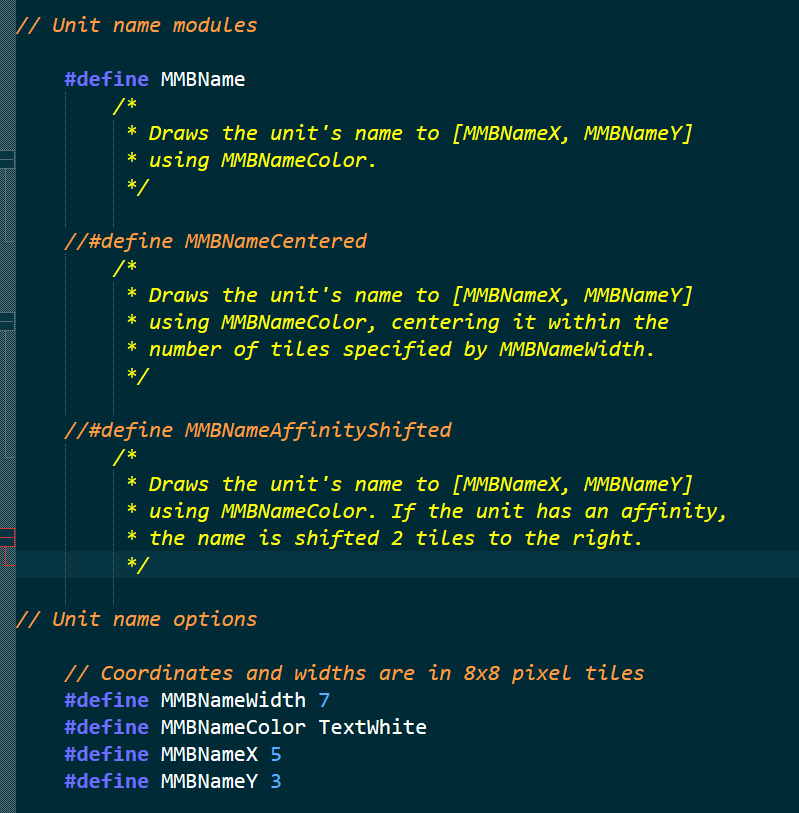Click the highlighted current line's closing '*/'

[x=137, y=565]
